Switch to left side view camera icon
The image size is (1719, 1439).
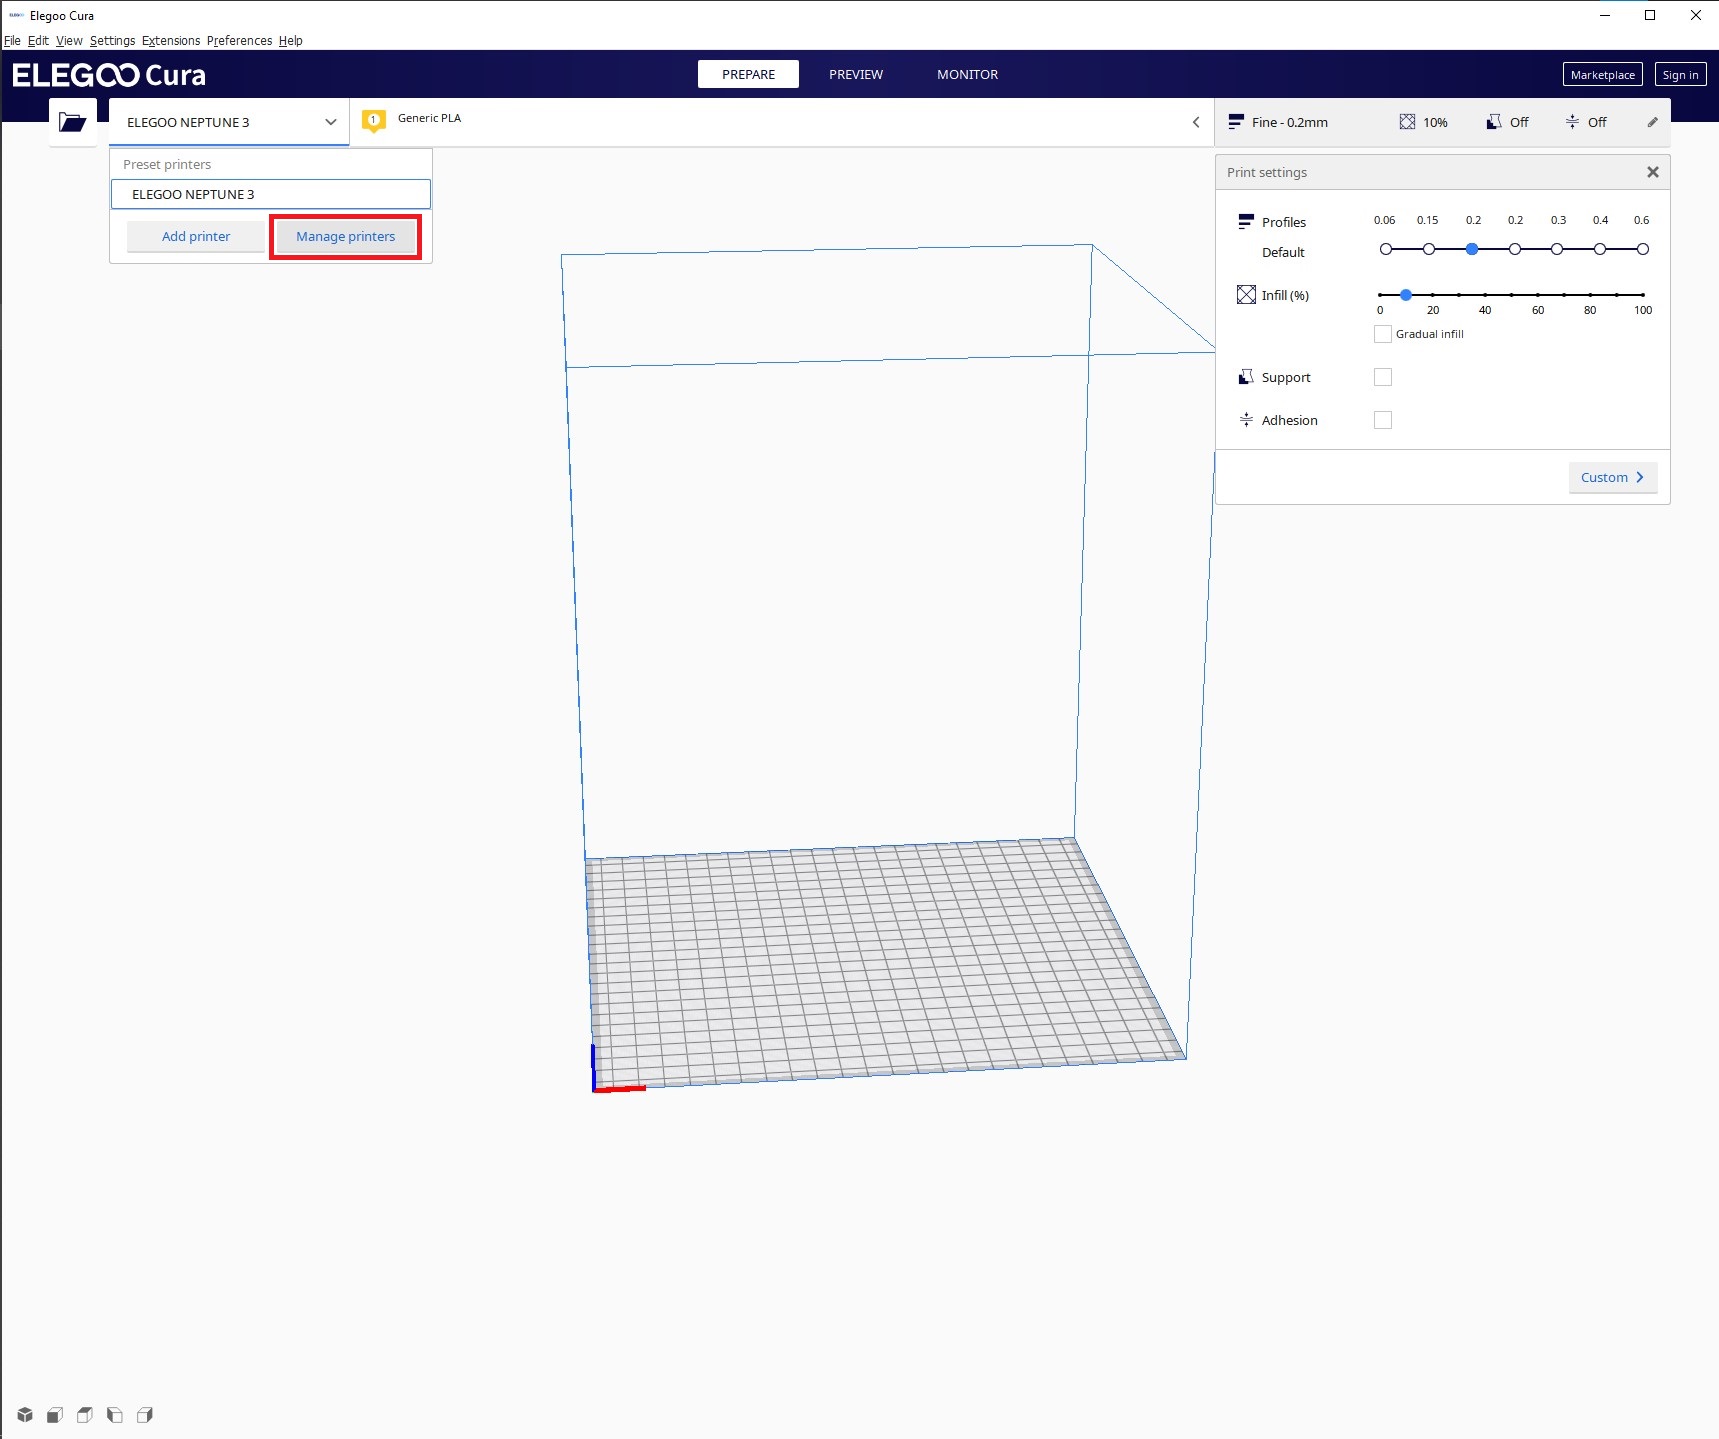(115, 1415)
